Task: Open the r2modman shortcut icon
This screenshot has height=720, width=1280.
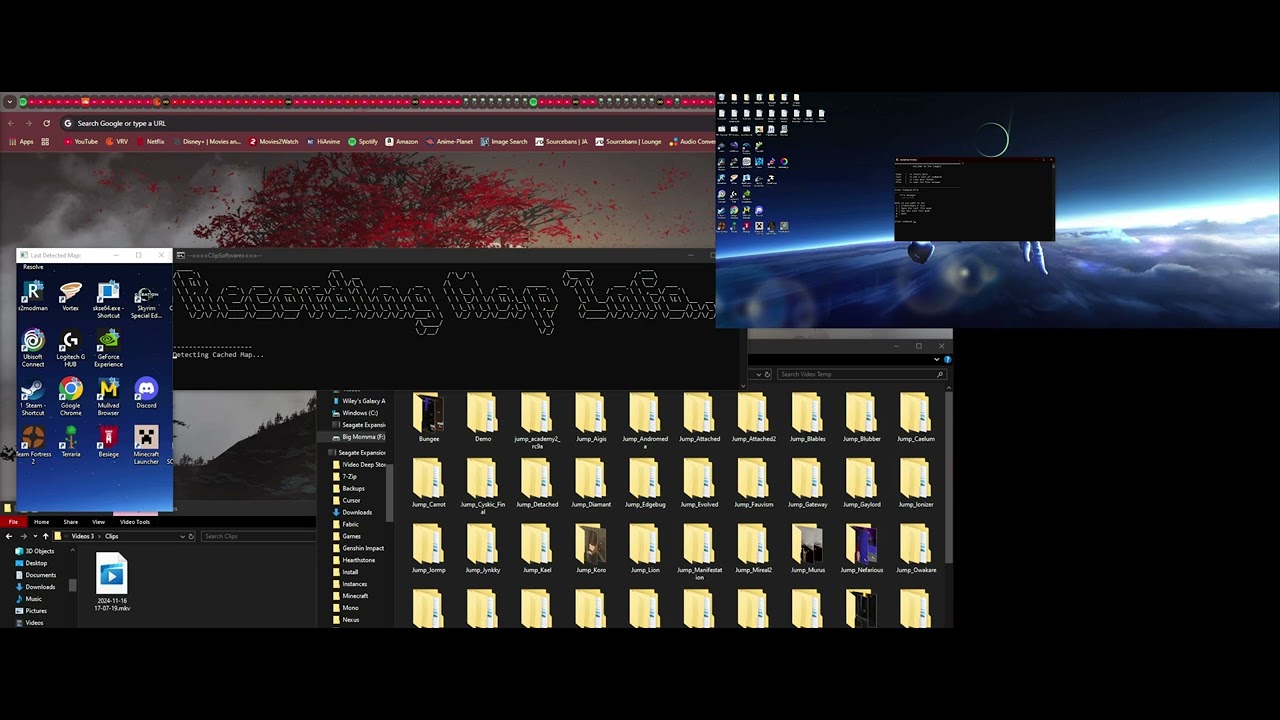Action: pyautogui.click(x=33, y=296)
